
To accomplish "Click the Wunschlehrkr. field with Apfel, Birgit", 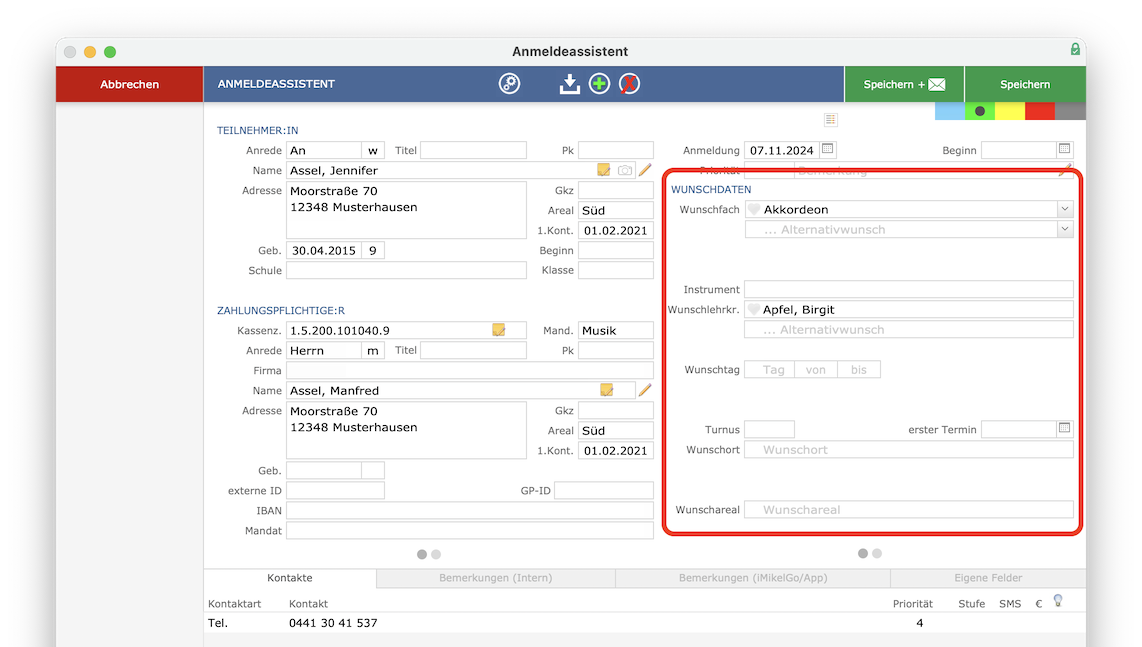I will pos(909,310).
